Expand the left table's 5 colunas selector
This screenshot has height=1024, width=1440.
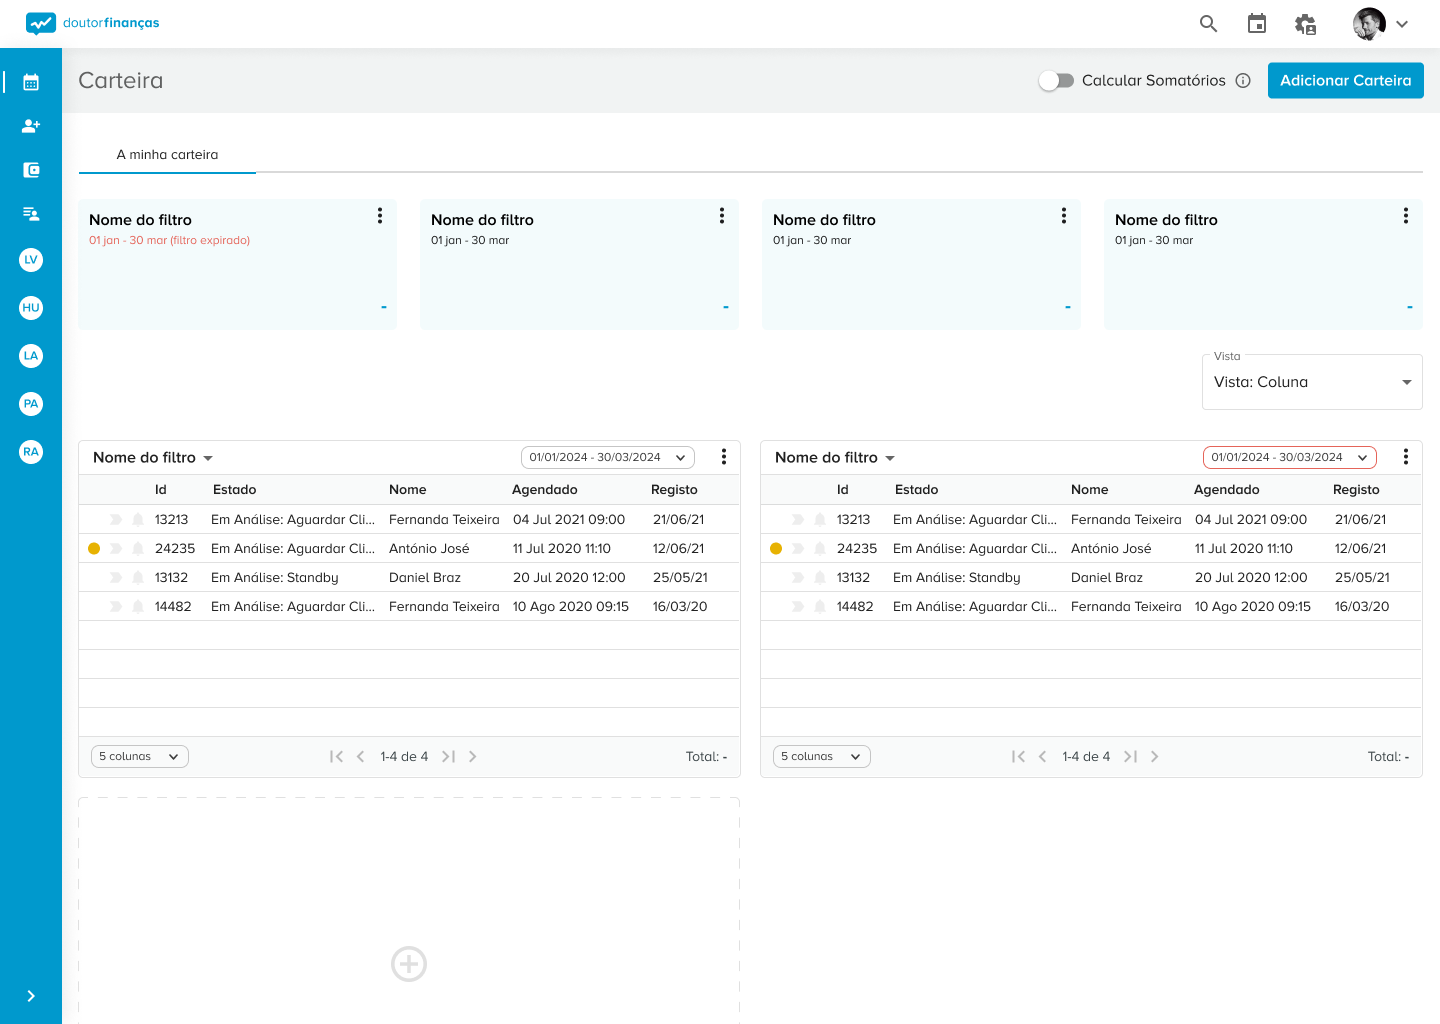click(139, 757)
